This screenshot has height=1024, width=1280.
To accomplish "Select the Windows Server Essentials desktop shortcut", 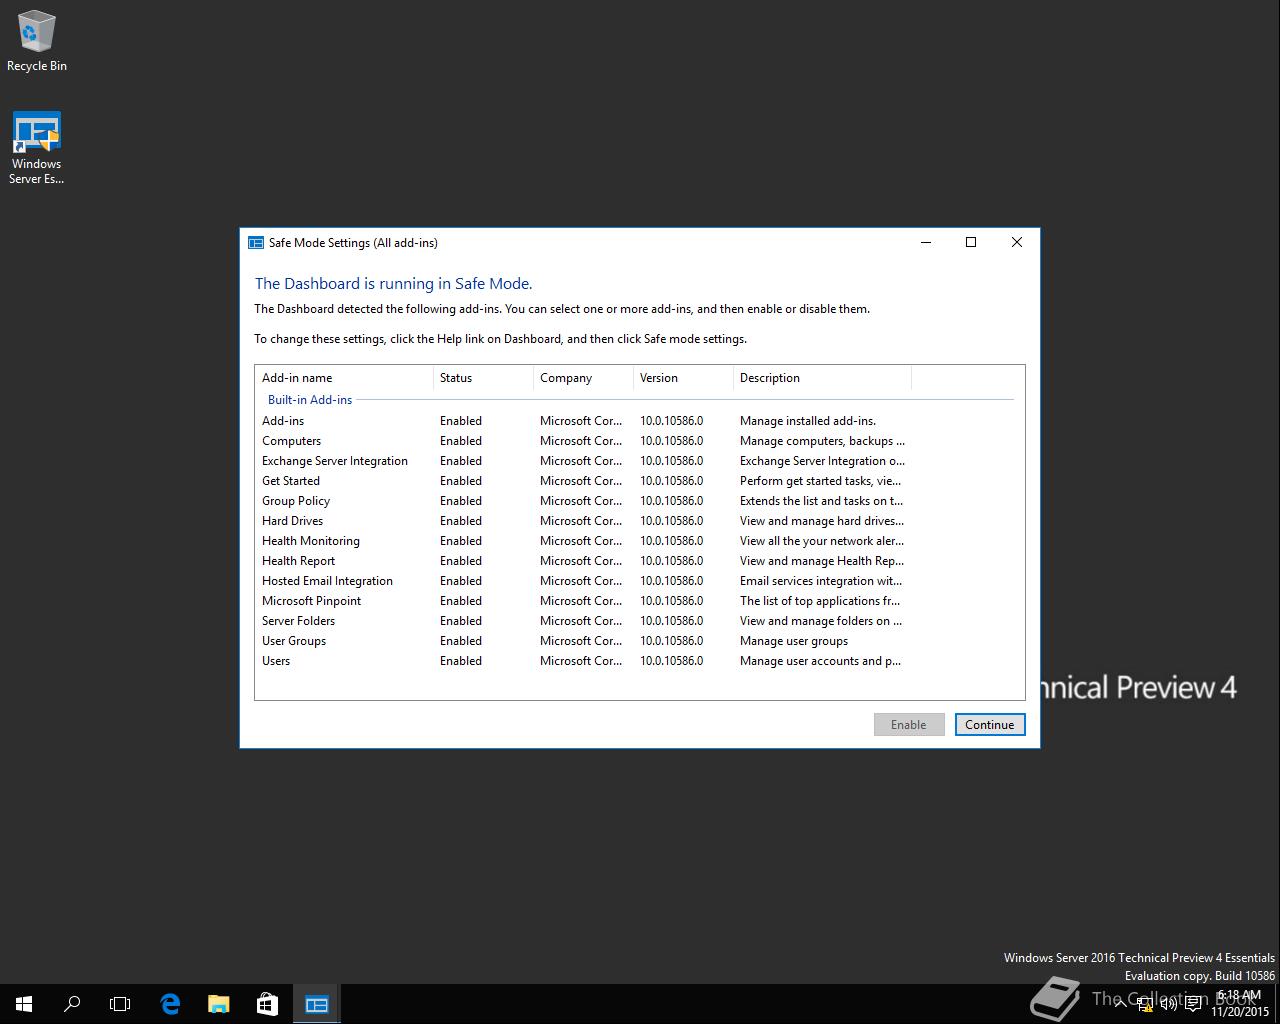I will (x=36, y=148).
